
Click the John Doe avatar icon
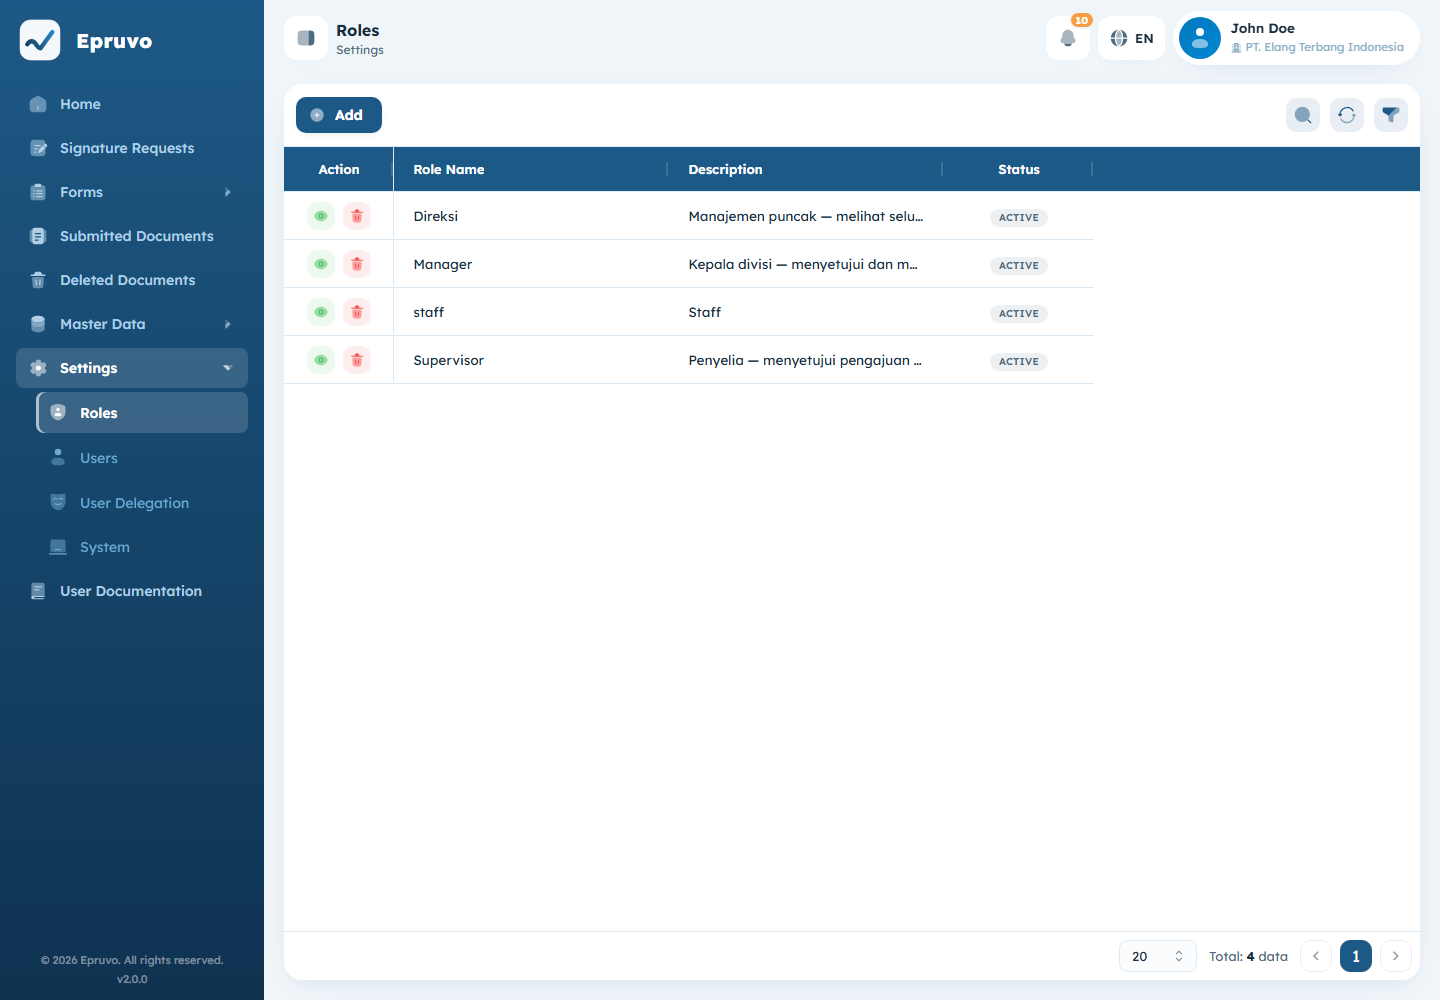(1200, 38)
